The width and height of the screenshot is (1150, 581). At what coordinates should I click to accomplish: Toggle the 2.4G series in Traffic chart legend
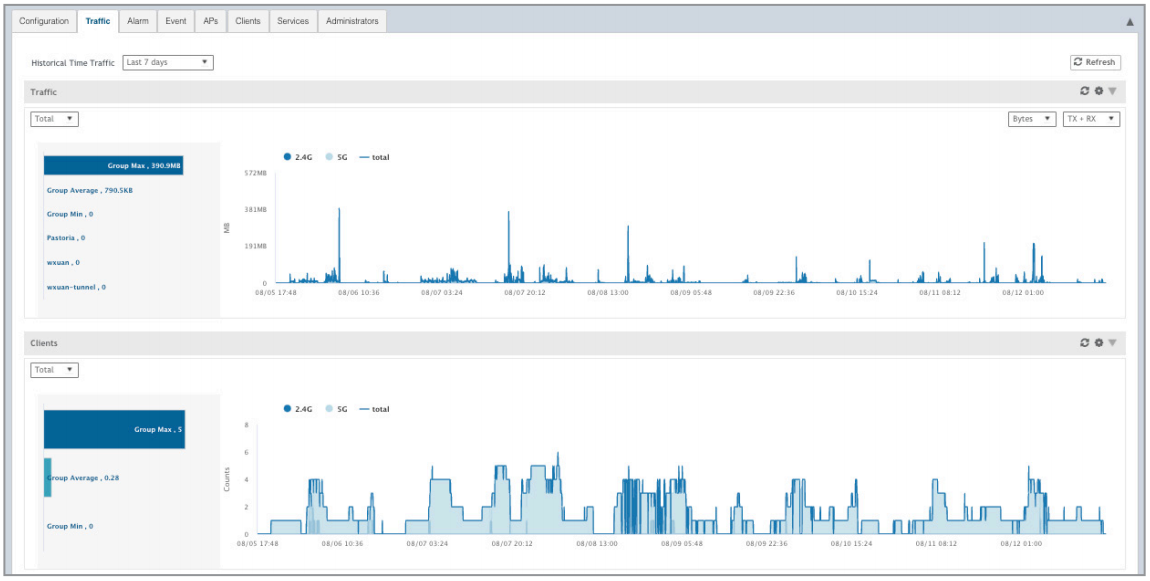pyautogui.click(x=299, y=157)
